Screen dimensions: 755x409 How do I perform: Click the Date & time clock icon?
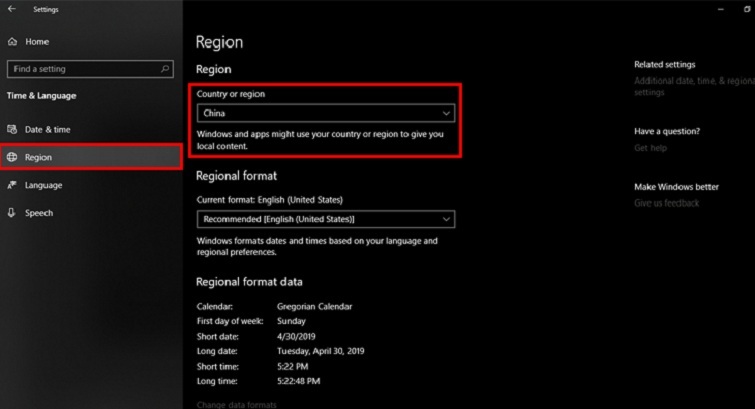(x=12, y=130)
